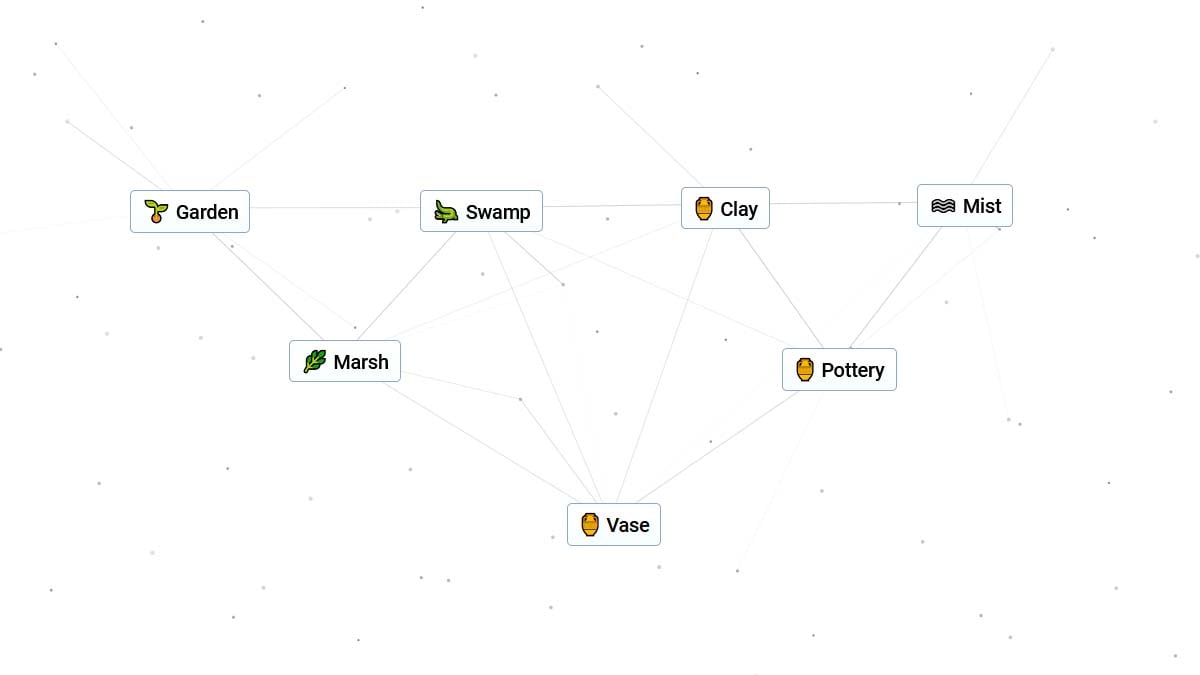
Task: Click the crocodile icon on Swamp
Action: click(446, 211)
